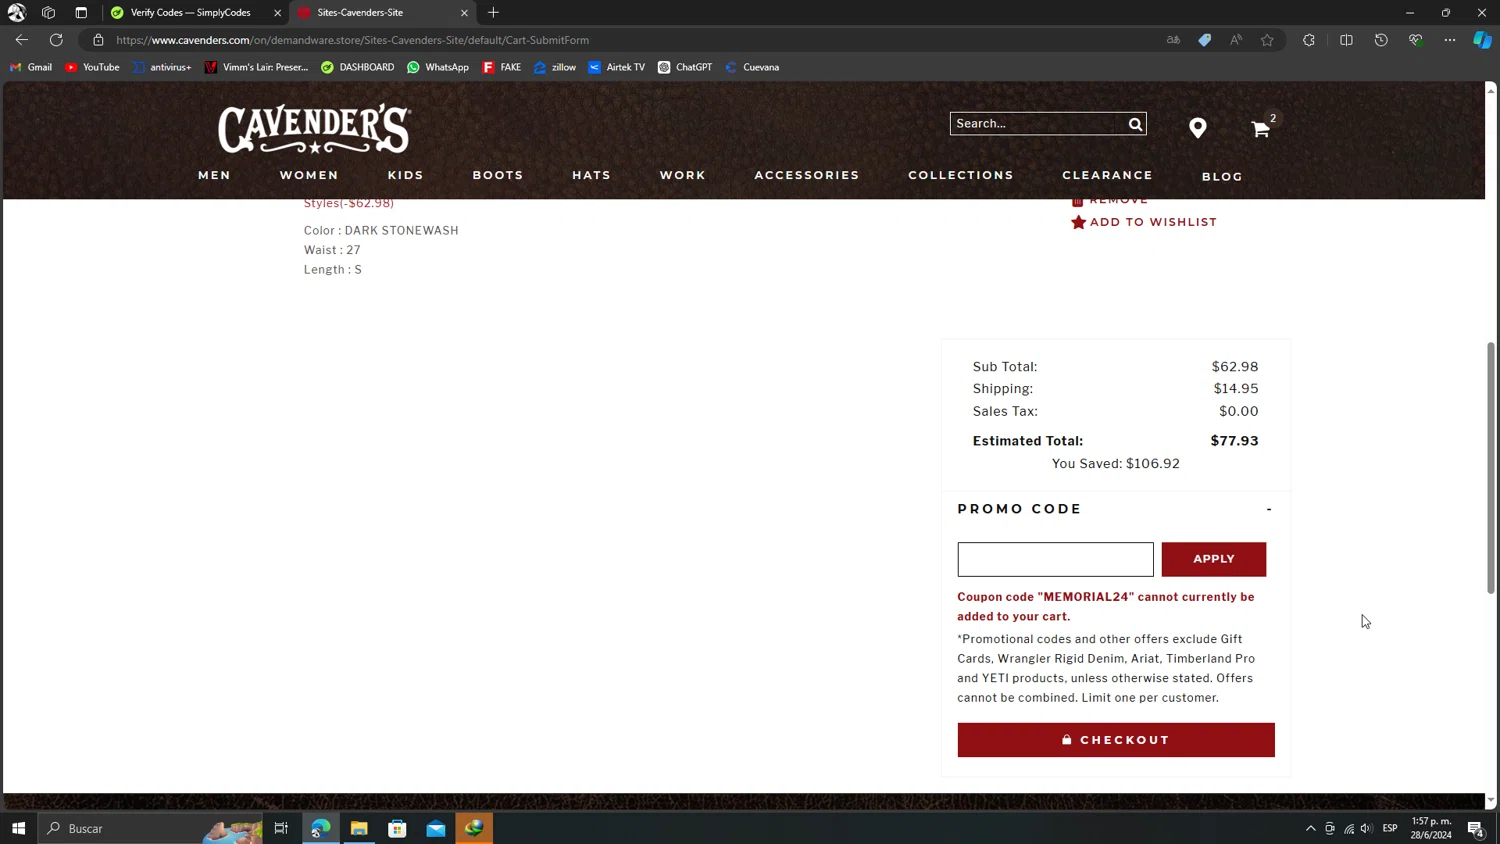
Task: Open split screen icon
Action: [1346, 40]
